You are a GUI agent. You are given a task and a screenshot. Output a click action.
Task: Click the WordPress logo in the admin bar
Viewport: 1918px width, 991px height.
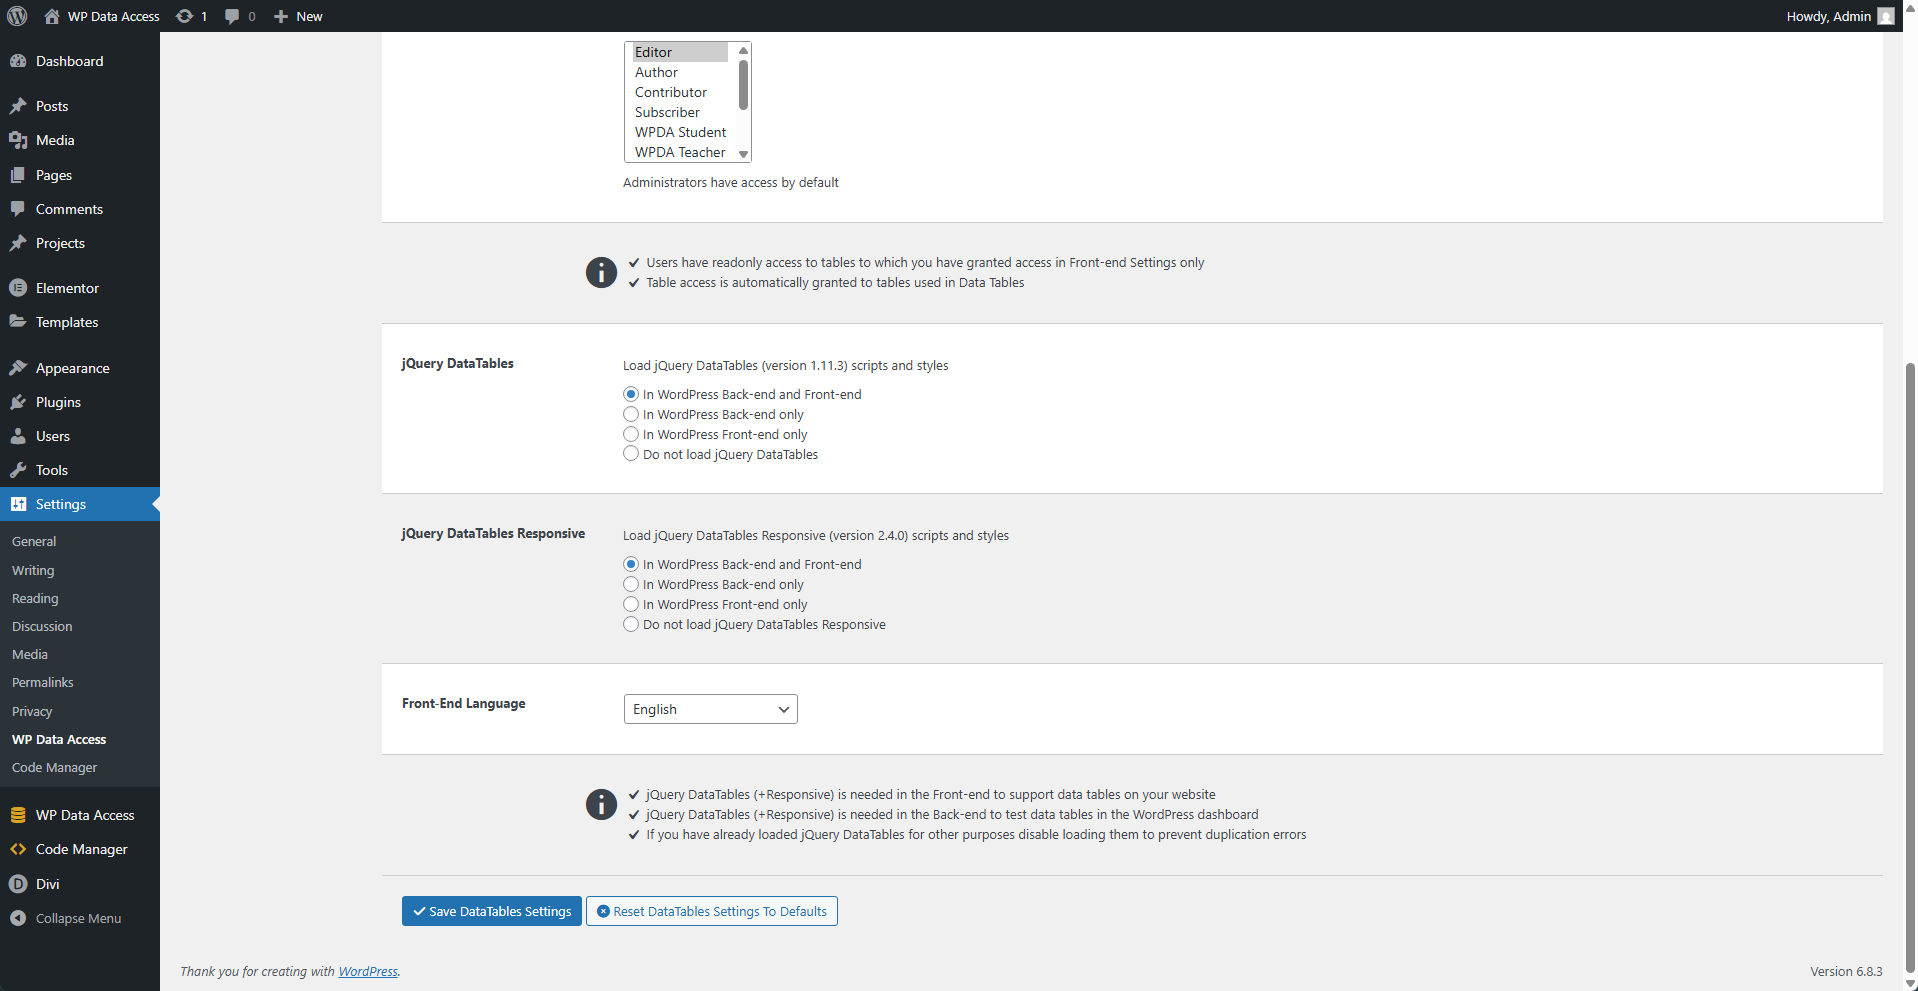tap(16, 16)
